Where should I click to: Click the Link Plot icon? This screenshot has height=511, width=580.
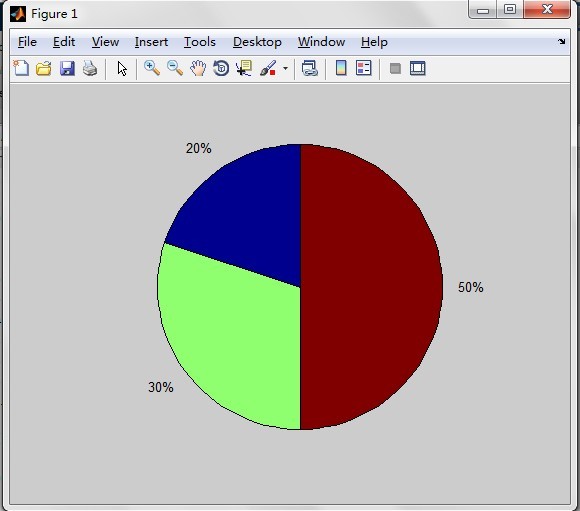(x=310, y=68)
